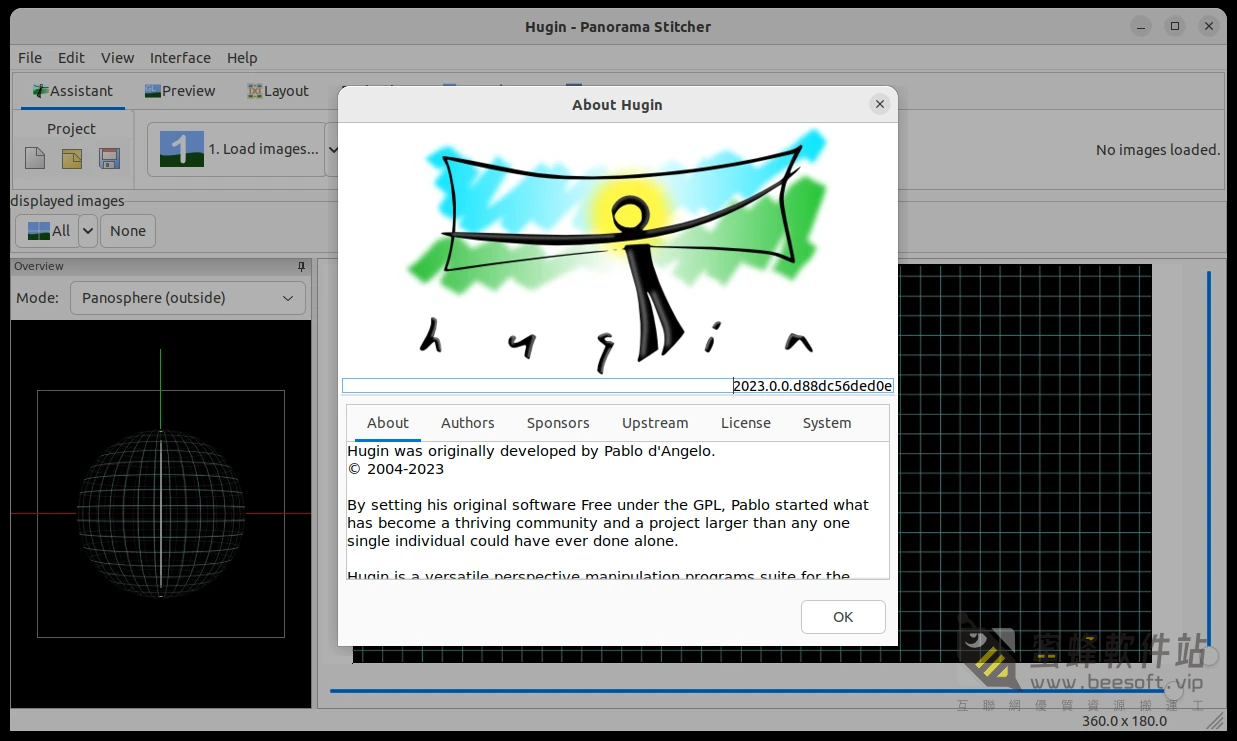Viewport: 1237px width, 741px height.
Task: Click the All displayed images button
Action: pos(48,231)
